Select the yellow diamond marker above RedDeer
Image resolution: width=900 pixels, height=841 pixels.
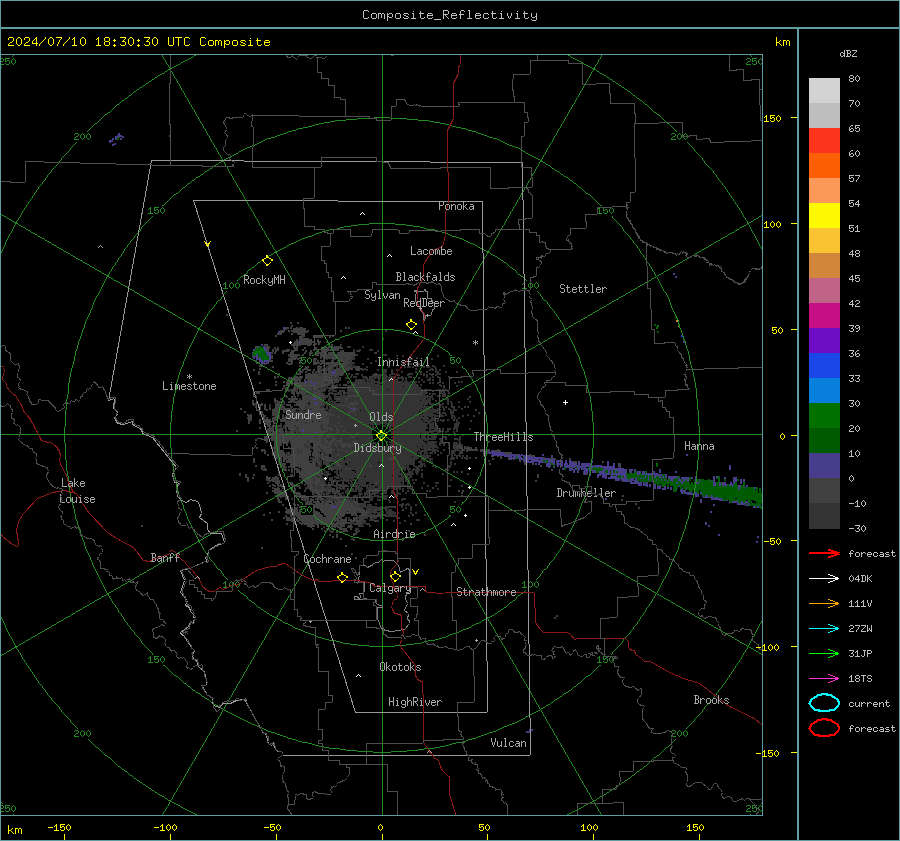pyautogui.click(x=412, y=325)
